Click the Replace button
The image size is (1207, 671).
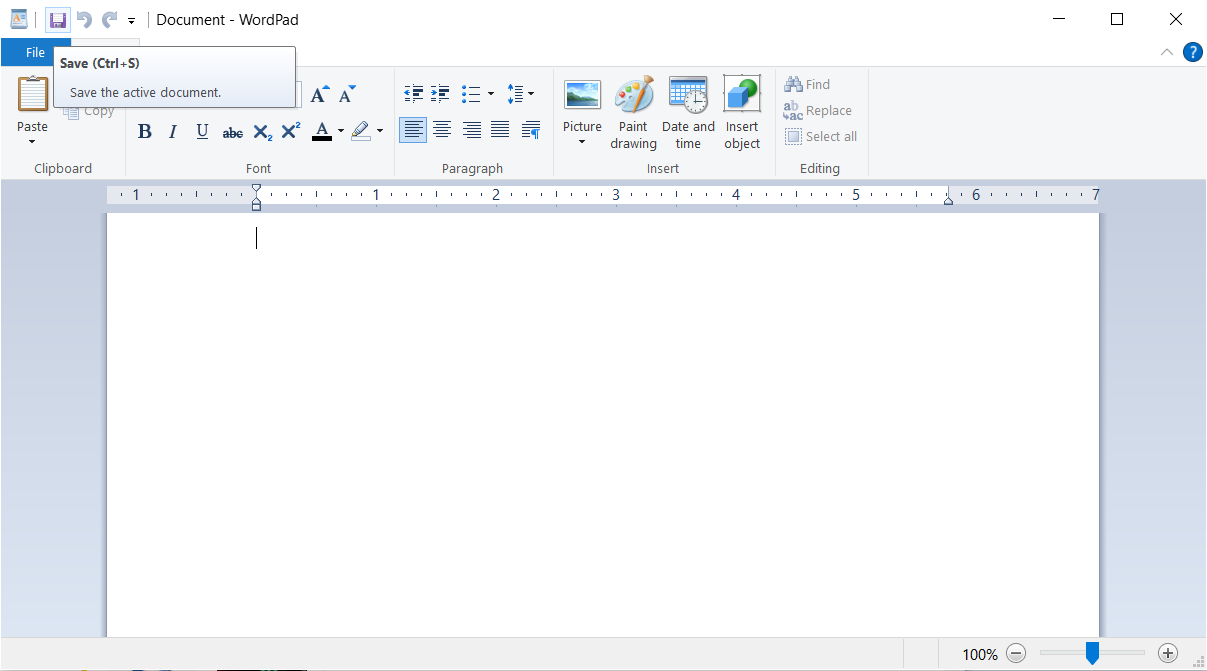point(818,111)
